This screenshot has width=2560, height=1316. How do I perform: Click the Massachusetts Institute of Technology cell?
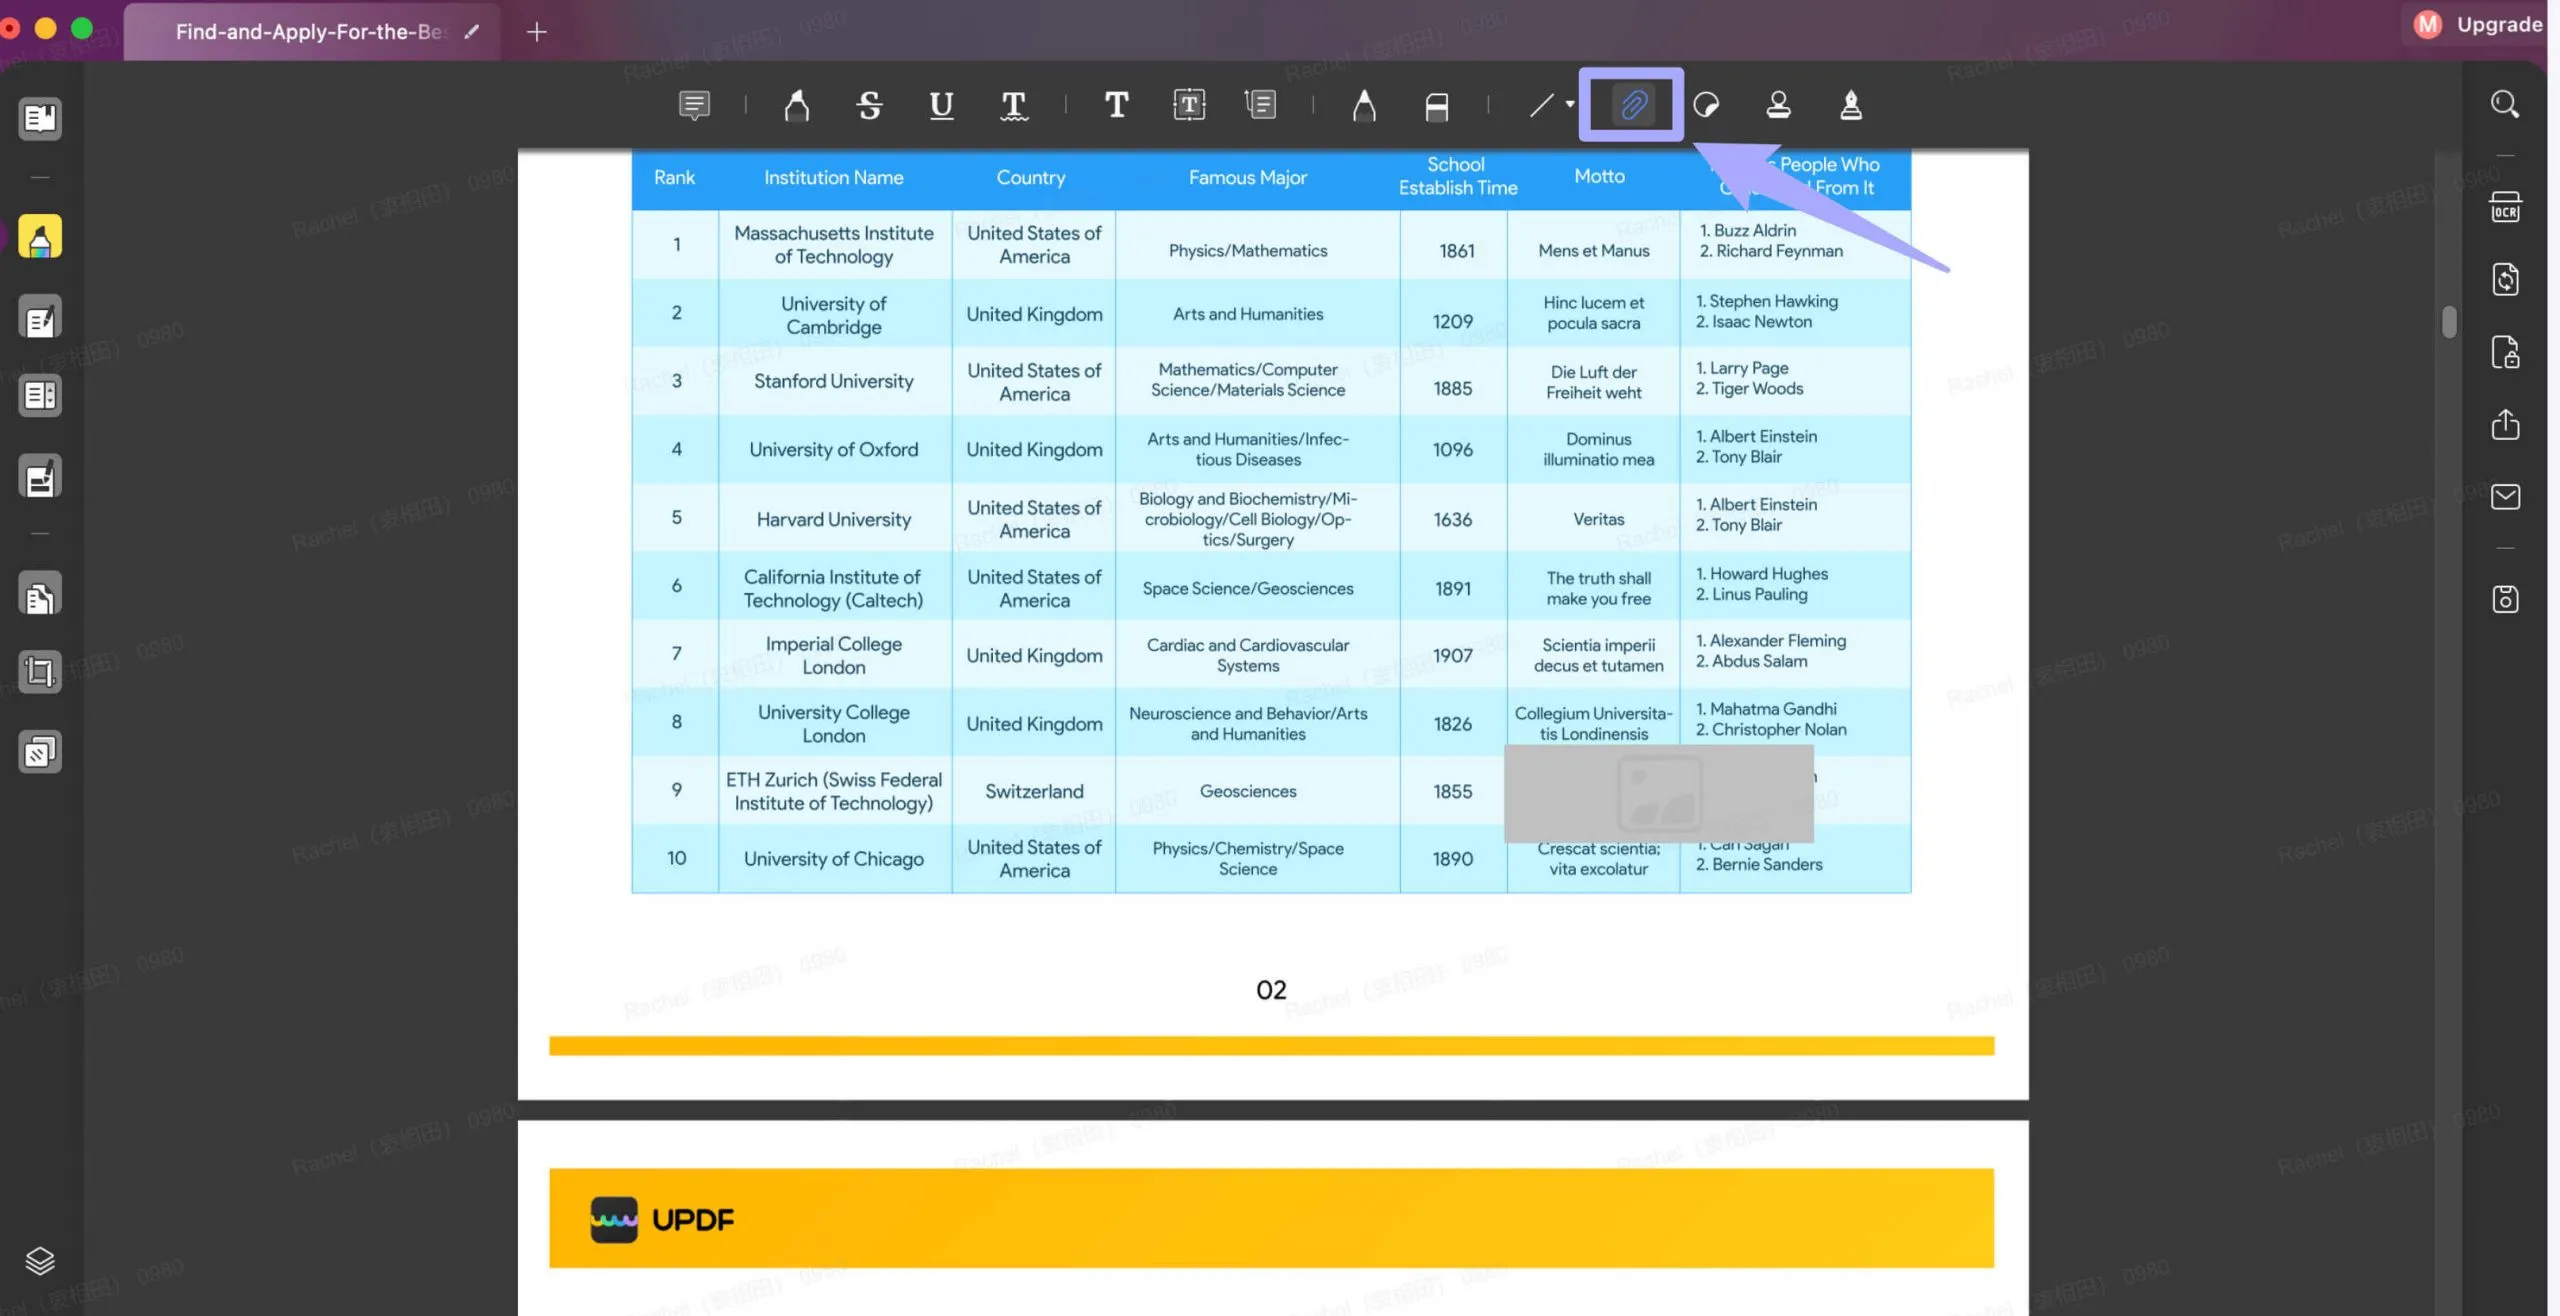point(834,245)
